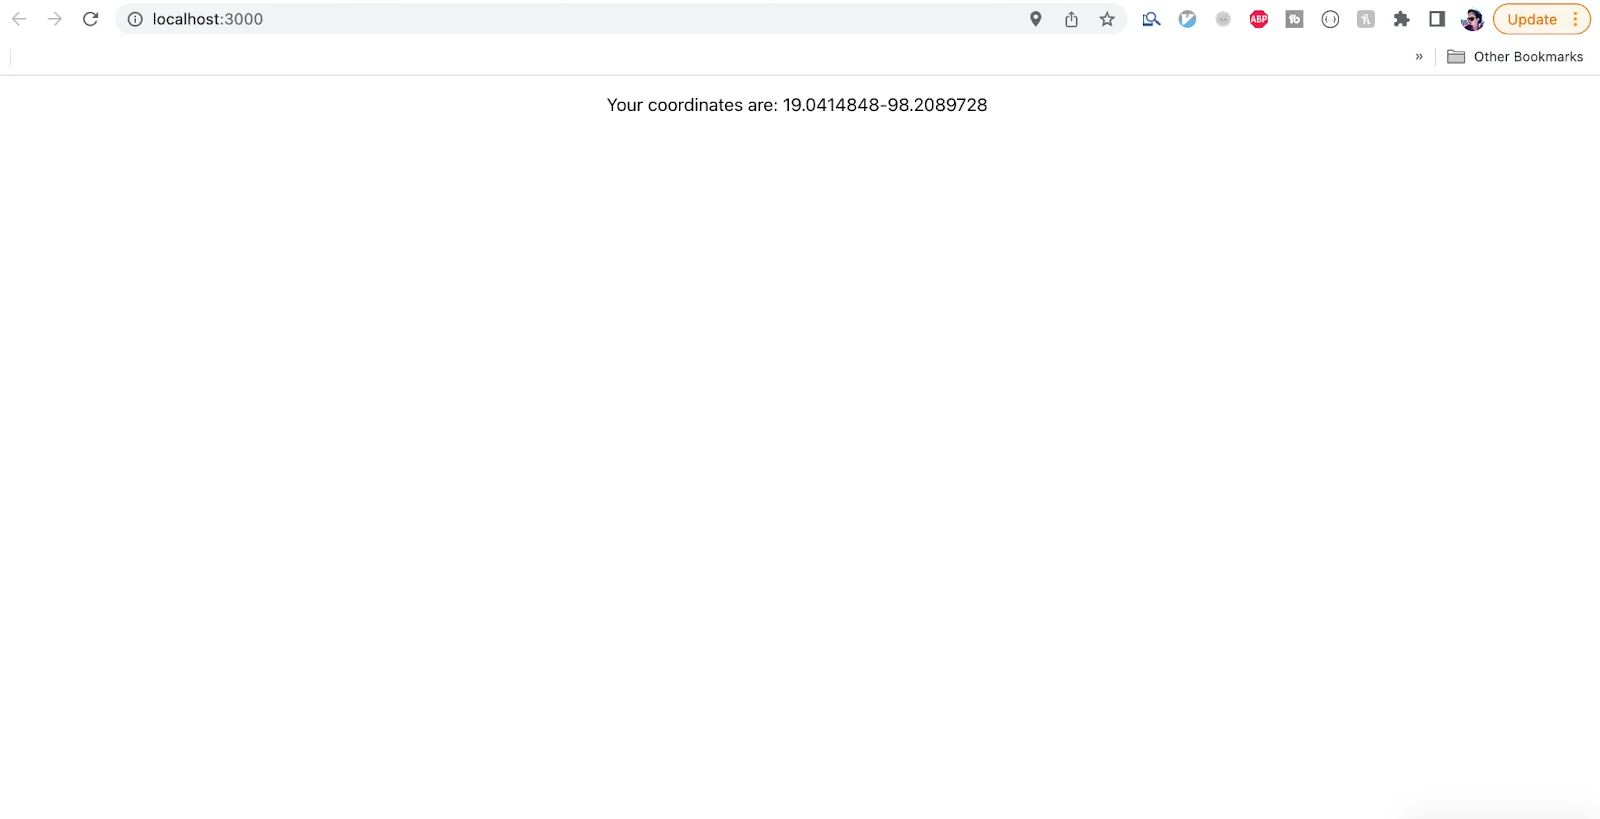
Task: View site information icon beside localhost
Action: coord(135,19)
